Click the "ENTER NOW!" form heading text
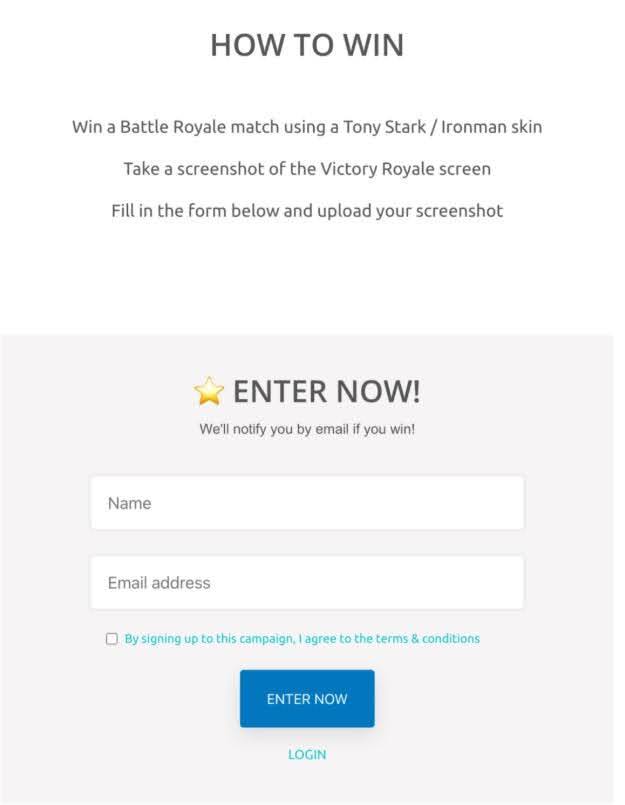 [326, 392]
